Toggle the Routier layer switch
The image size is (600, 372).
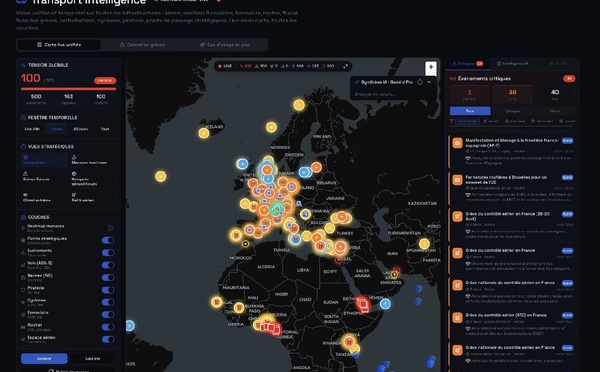pos(108,327)
